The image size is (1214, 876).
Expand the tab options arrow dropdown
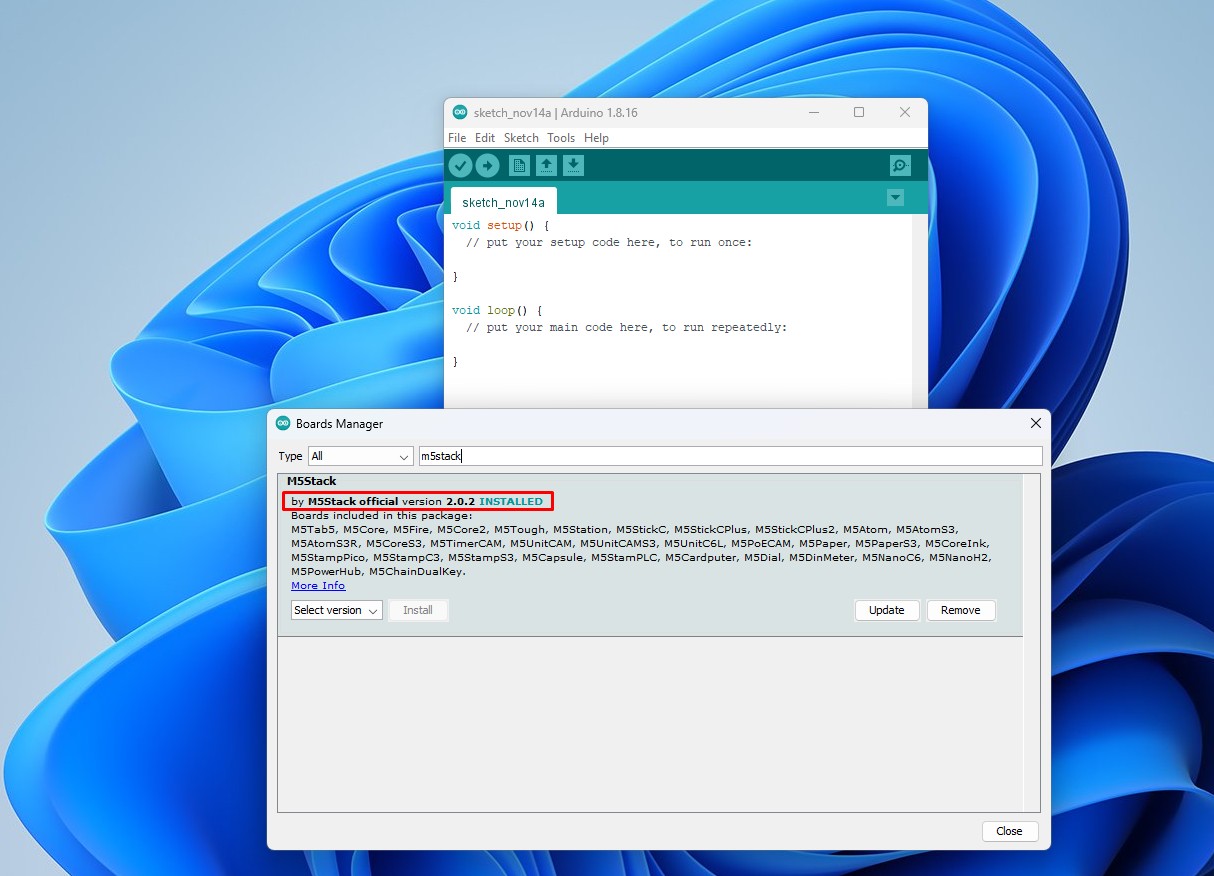[x=895, y=198]
